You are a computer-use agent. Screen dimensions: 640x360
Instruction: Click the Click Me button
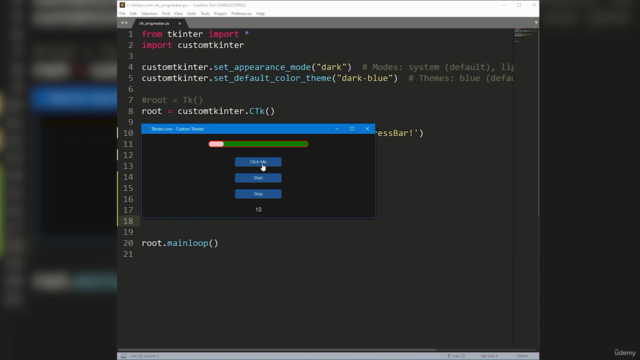(x=258, y=162)
